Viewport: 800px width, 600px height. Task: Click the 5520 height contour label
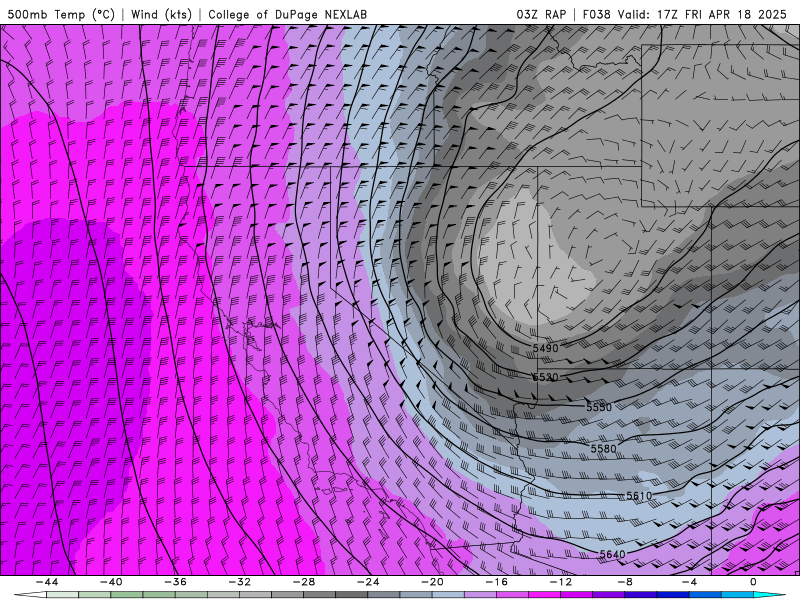545,378
